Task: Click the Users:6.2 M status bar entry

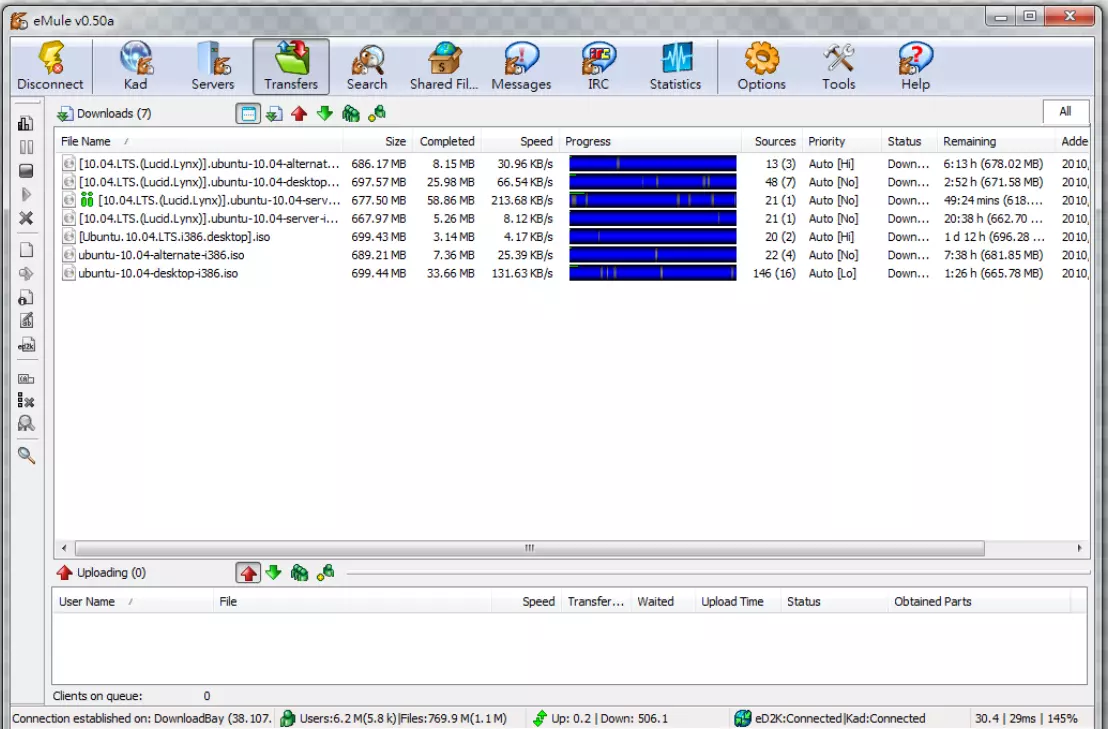Action: tap(393, 718)
